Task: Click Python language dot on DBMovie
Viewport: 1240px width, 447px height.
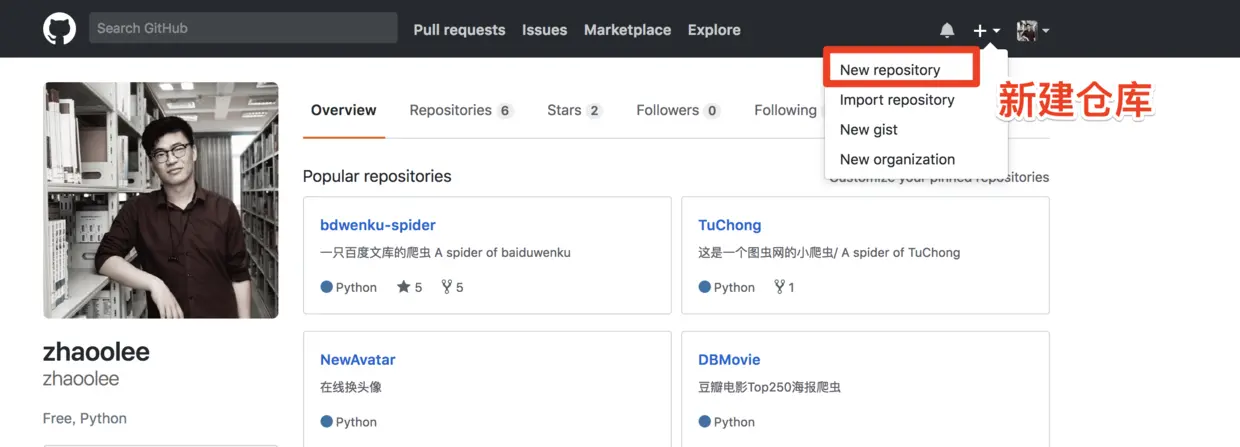Action: coord(704,421)
